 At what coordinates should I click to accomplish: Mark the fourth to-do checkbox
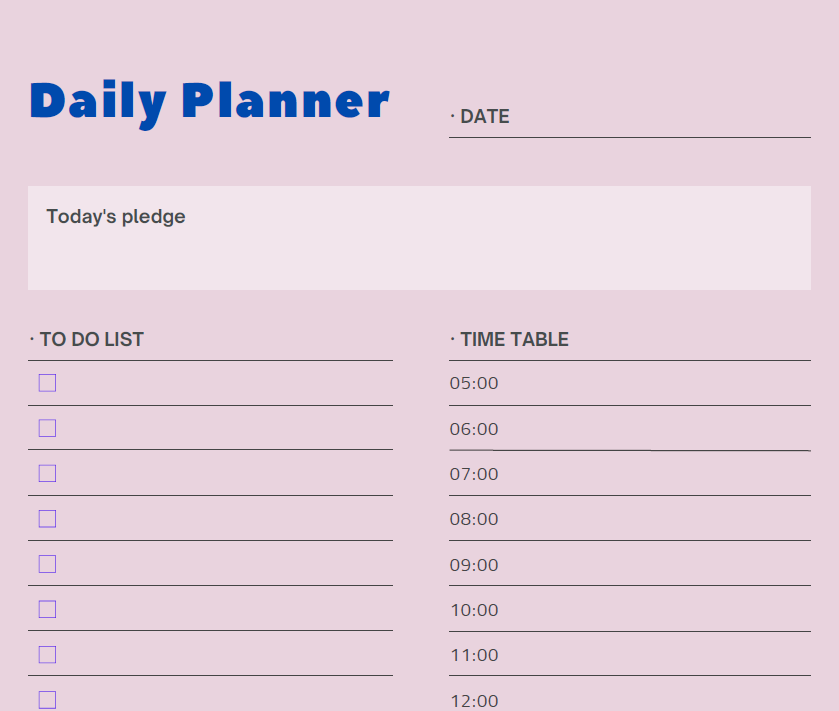47,518
